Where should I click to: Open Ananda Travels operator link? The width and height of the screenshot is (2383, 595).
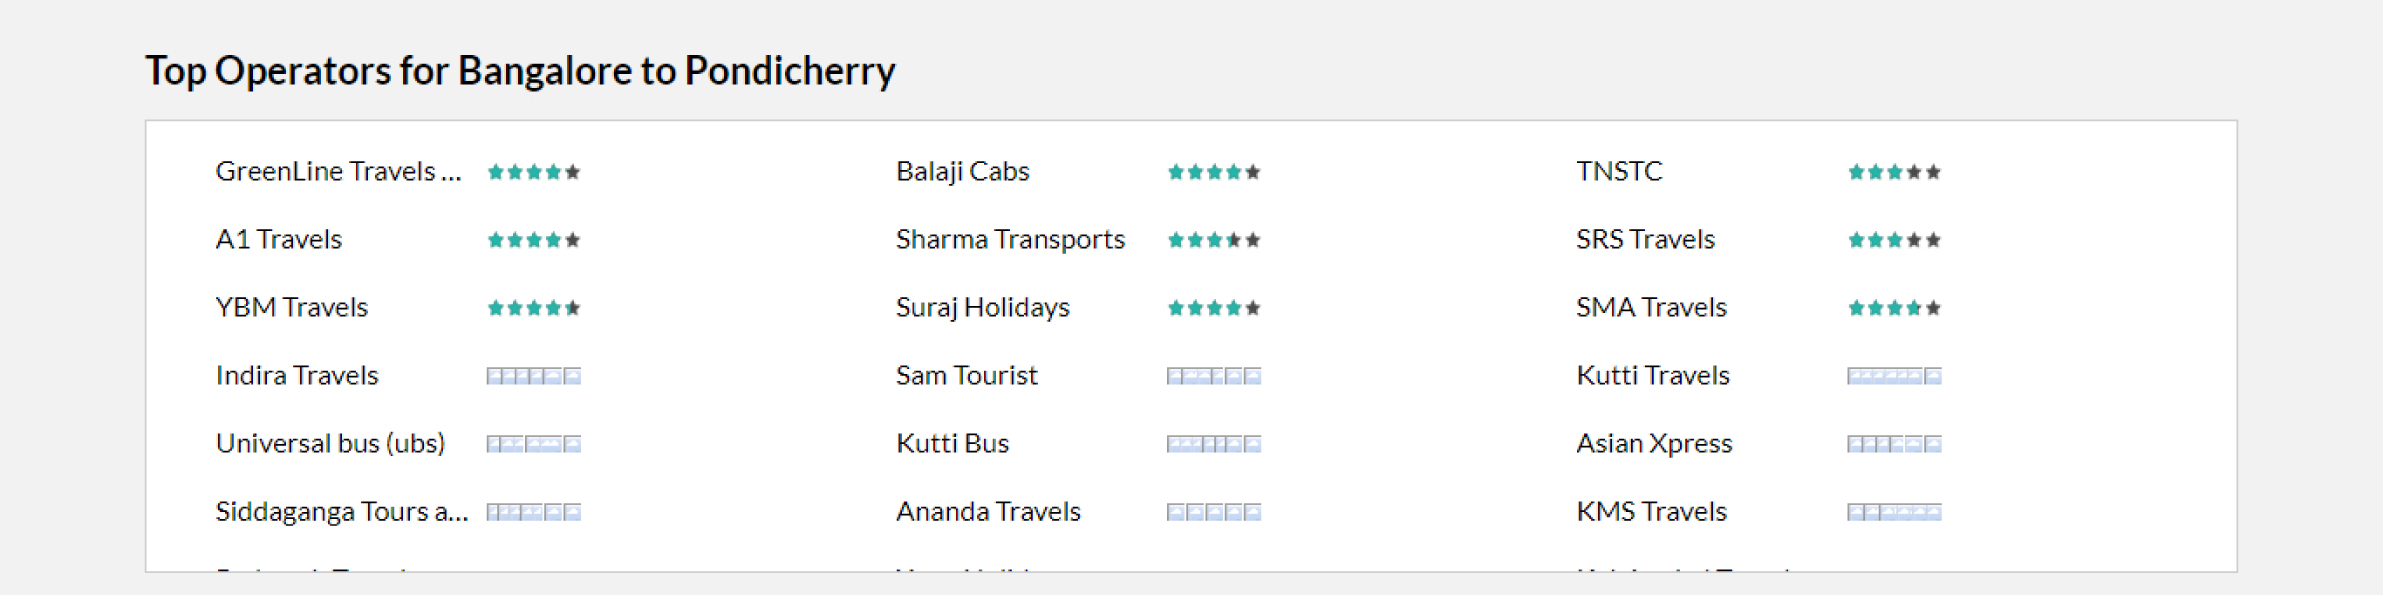988,512
